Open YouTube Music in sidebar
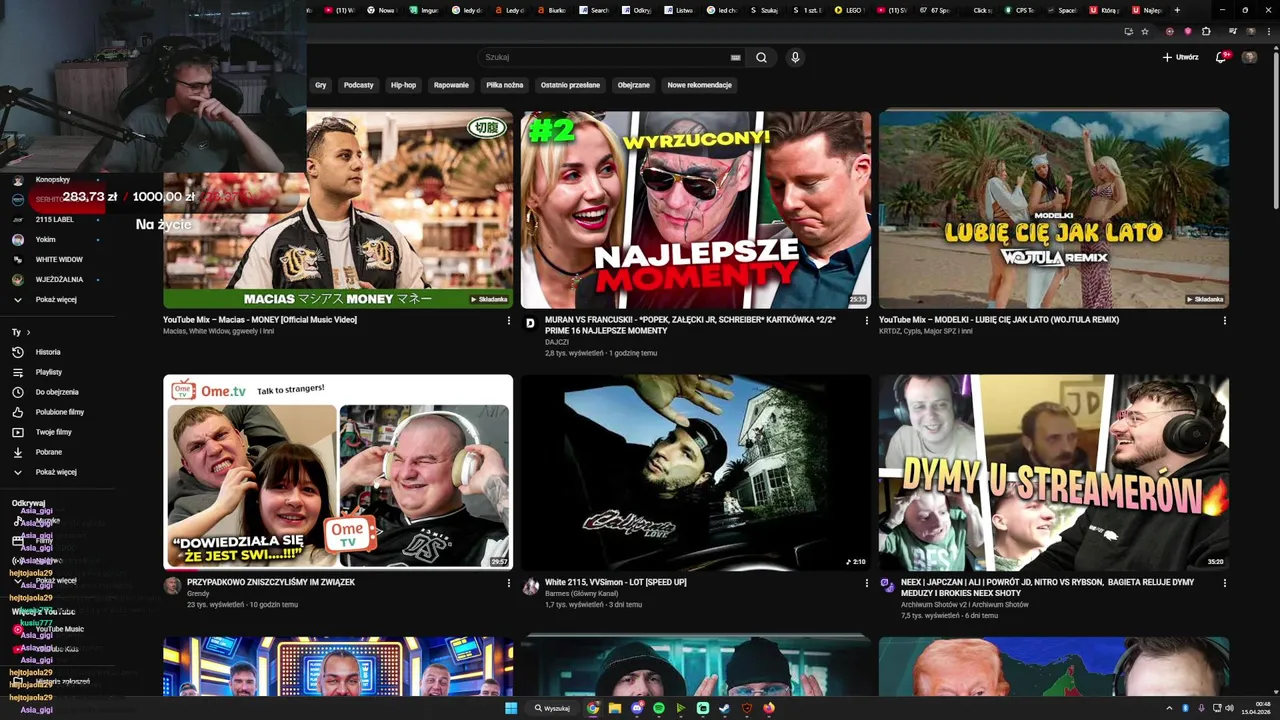Image resolution: width=1280 pixels, height=720 pixels. pos(58,629)
